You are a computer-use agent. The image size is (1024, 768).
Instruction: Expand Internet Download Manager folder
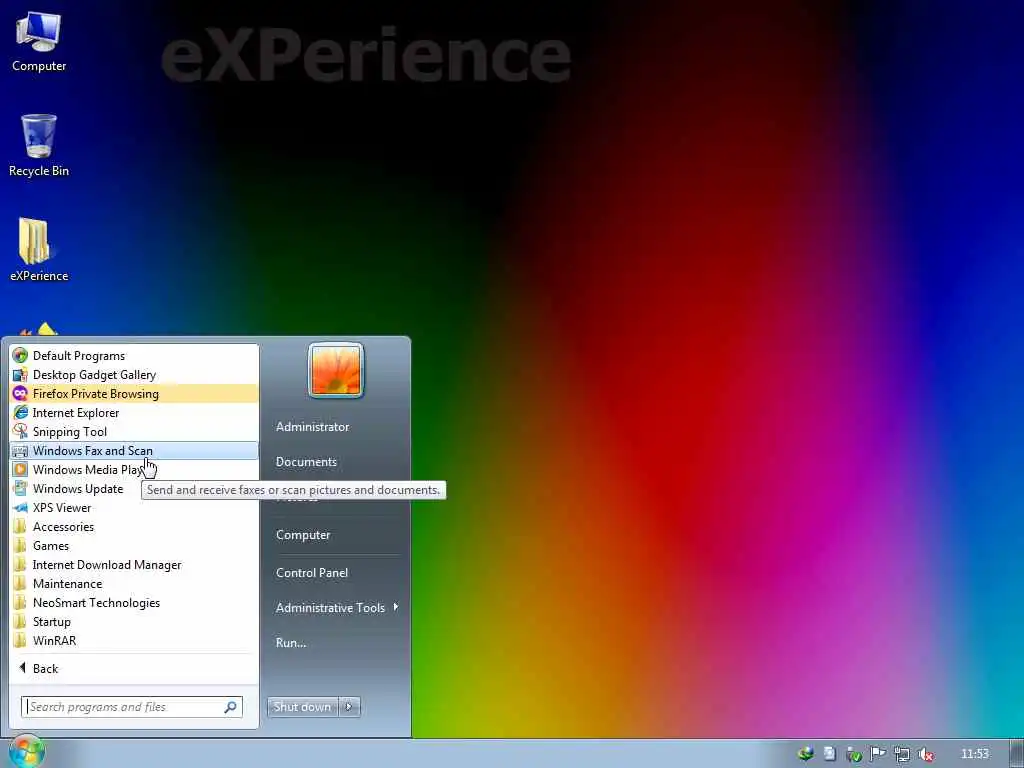(x=134, y=565)
